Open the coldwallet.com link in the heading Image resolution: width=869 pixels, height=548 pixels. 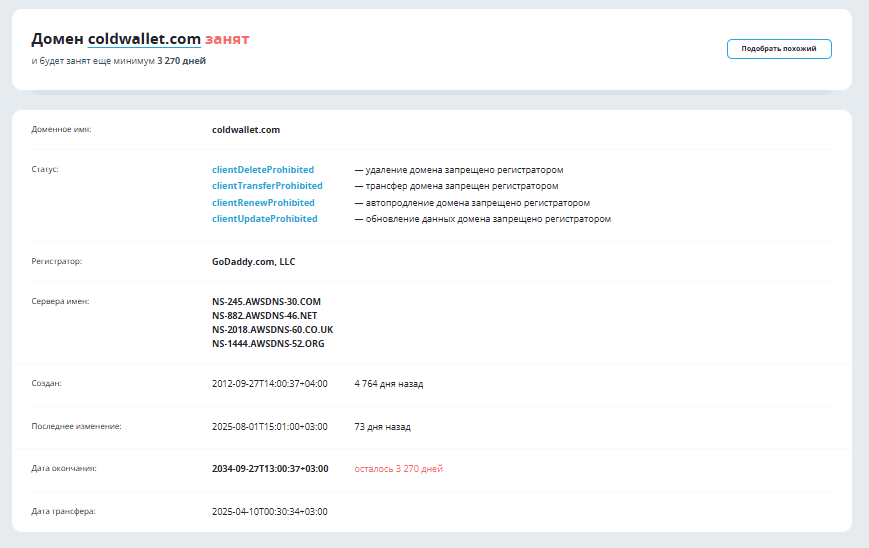coord(144,39)
